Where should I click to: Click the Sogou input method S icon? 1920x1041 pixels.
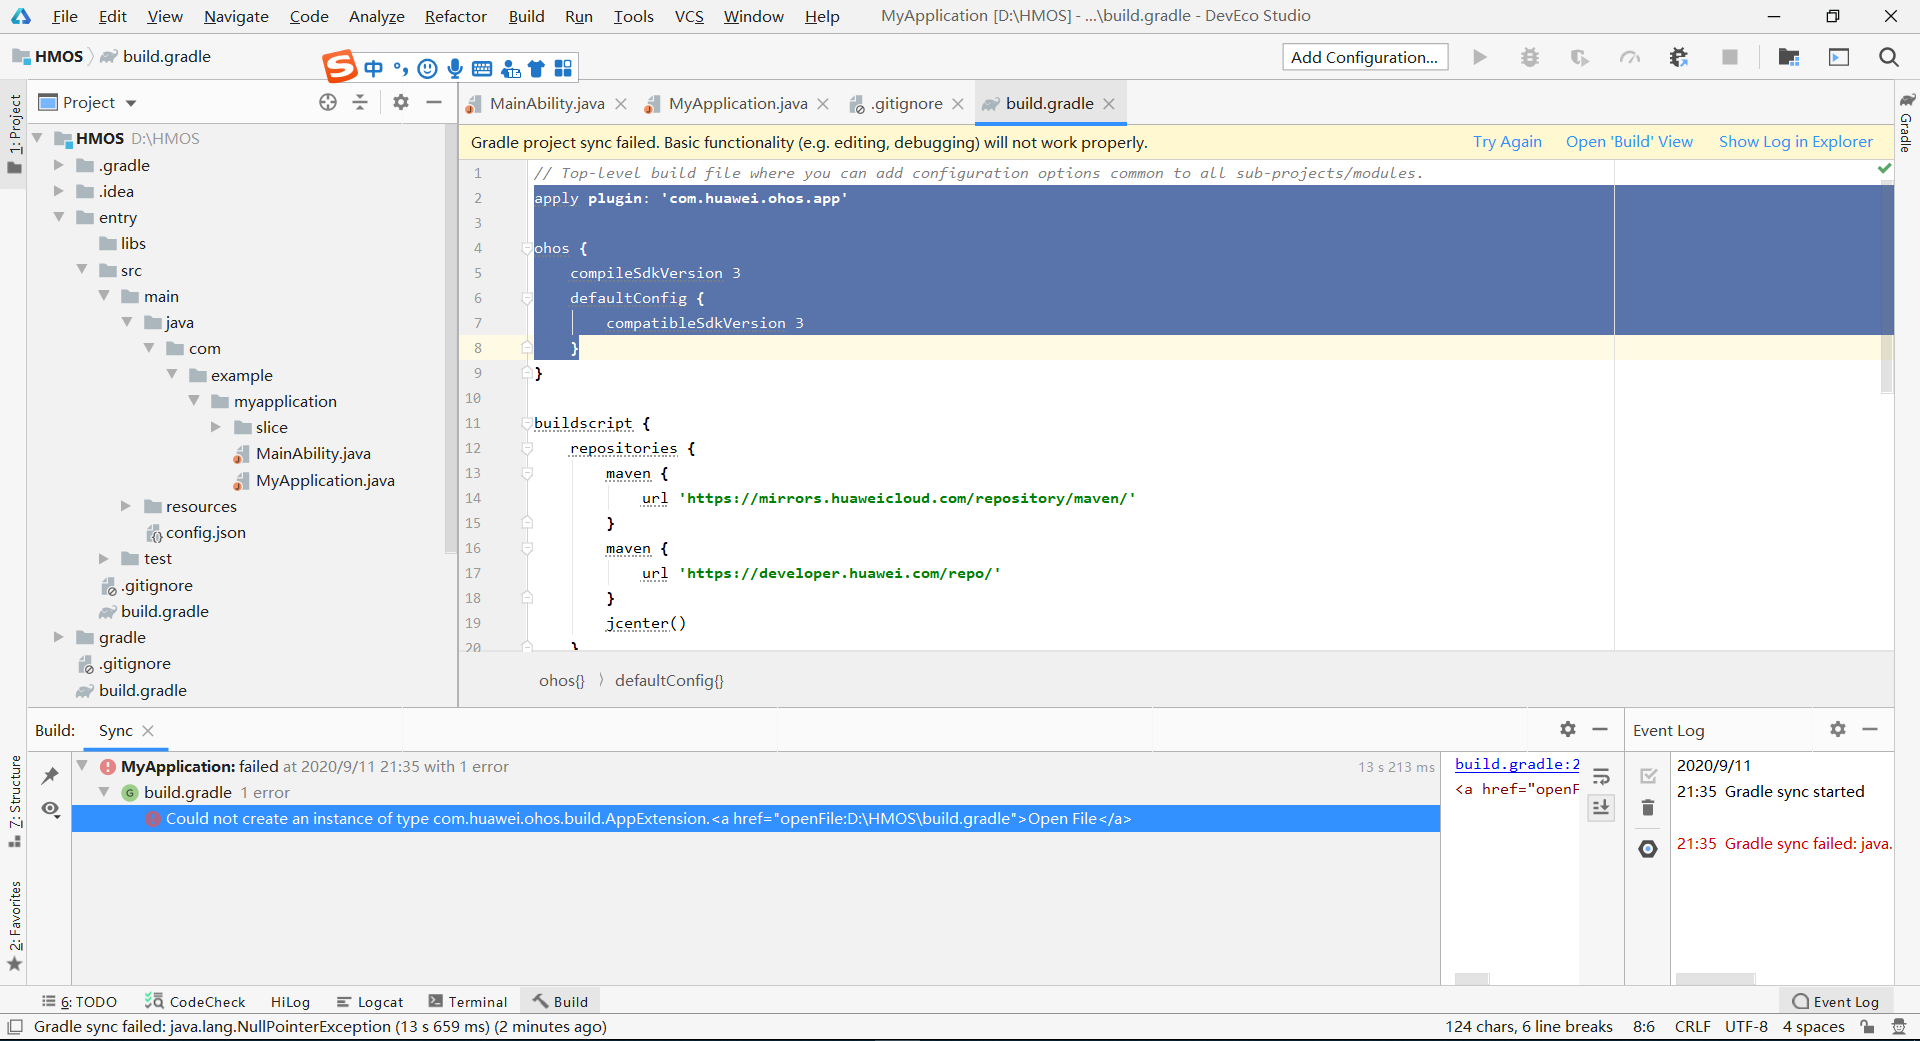pos(340,67)
